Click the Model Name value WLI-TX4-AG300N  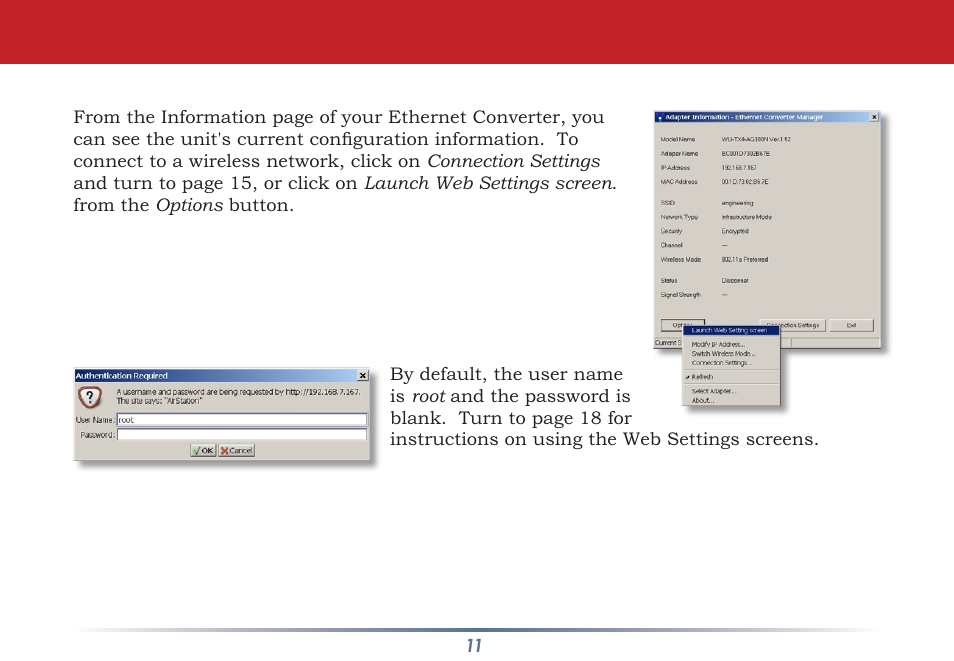coord(756,139)
